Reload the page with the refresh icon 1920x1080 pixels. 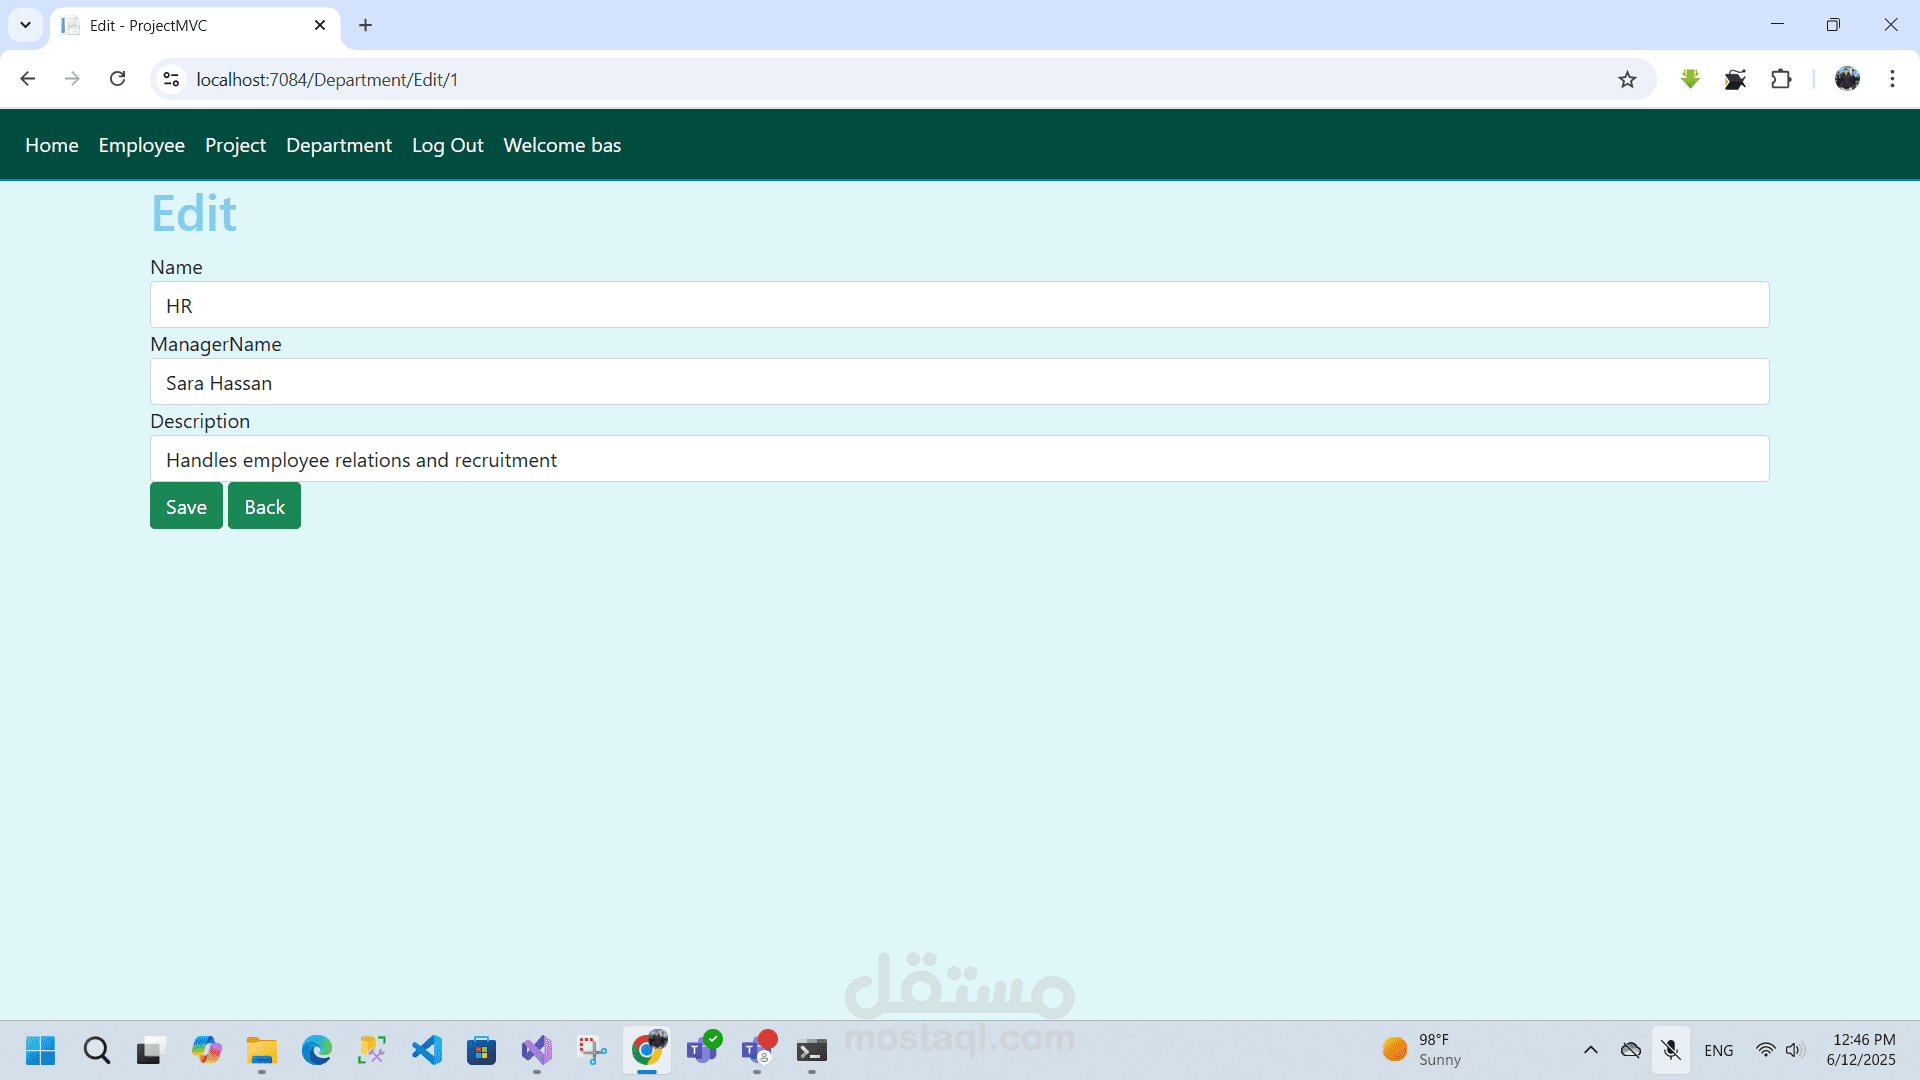pyautogui.click(x=117, y=79)
